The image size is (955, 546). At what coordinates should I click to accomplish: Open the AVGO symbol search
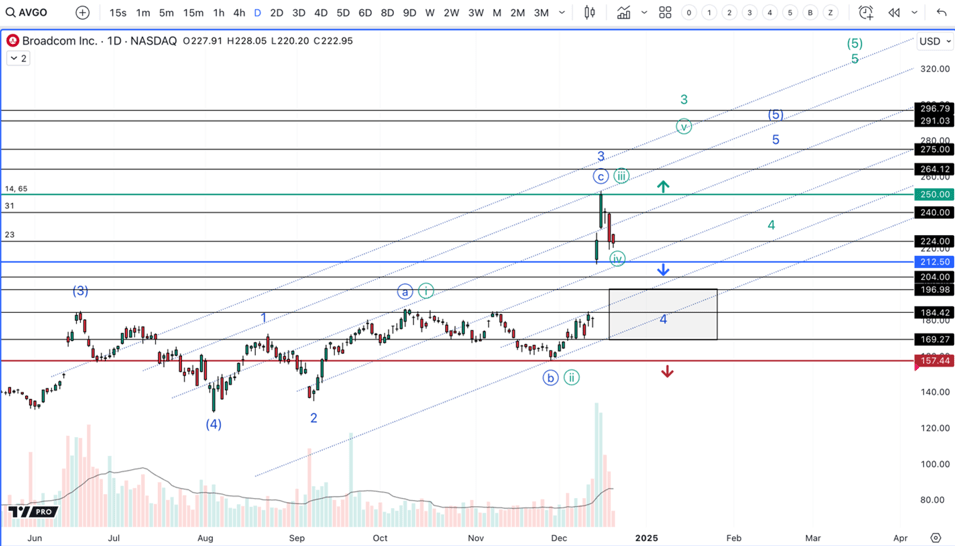[x=33, y=13]
